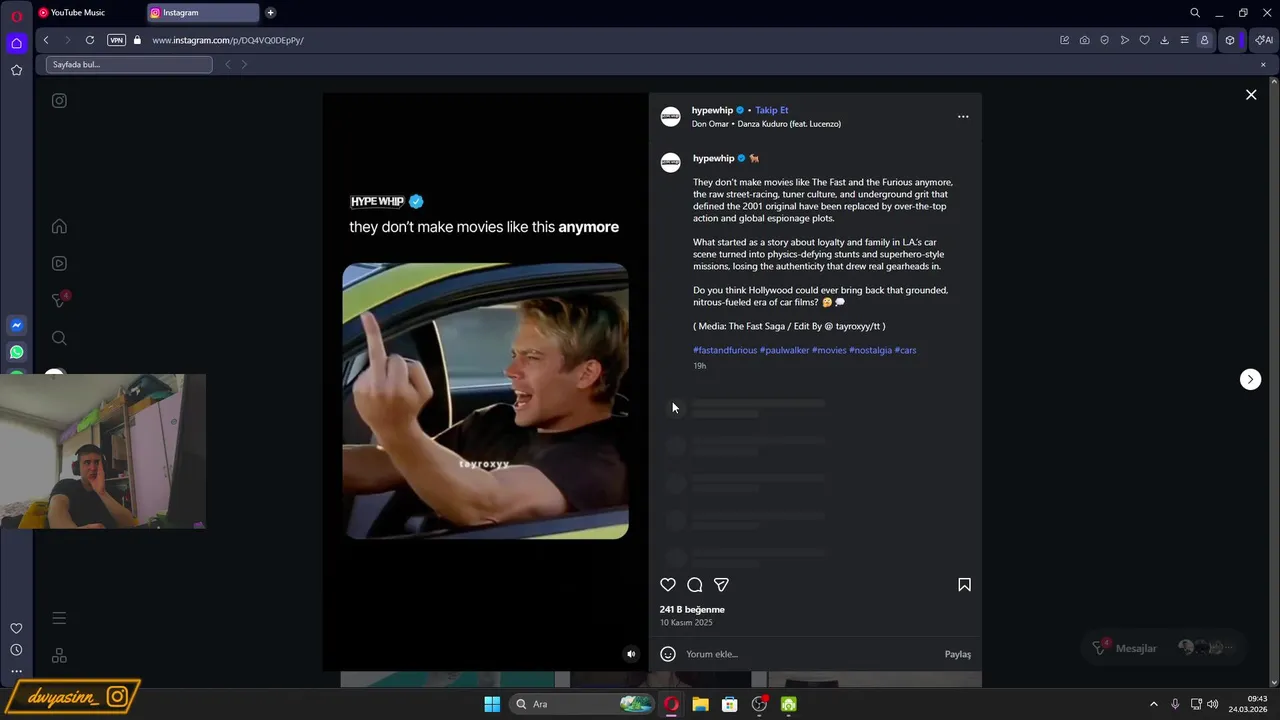Click the Instagram logo in sidebar
This screenshot has height=720, width=1280.
coord(59,100)
